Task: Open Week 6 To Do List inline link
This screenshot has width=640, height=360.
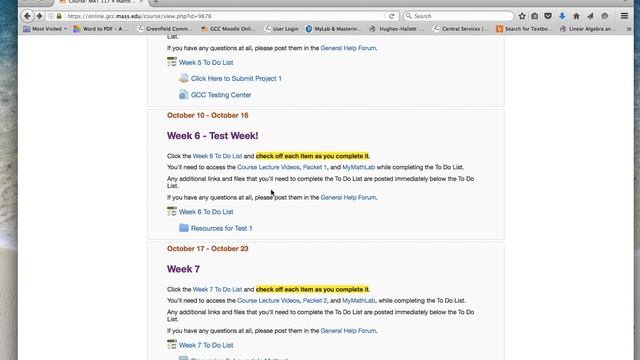Action: coord(217,156)
